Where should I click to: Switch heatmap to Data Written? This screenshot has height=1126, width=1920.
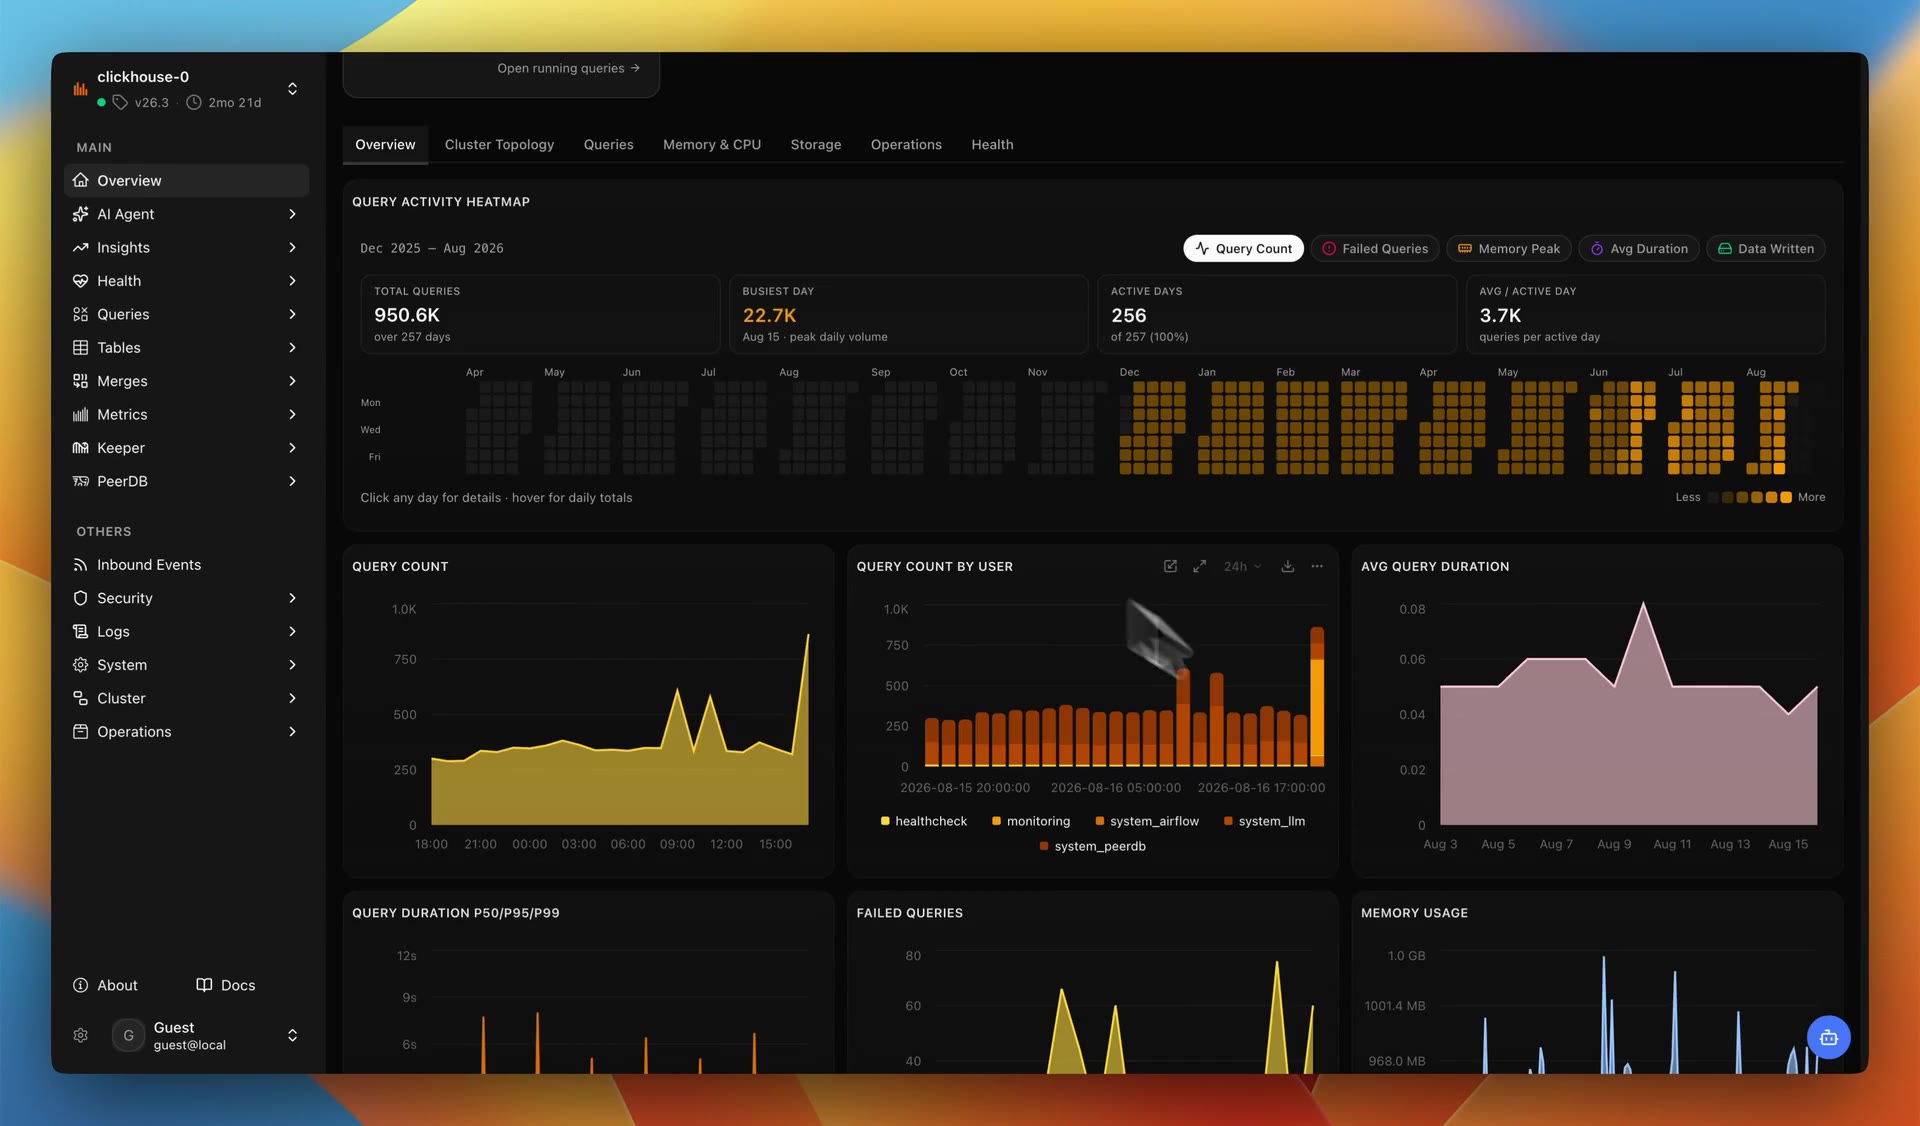coord(1766,248)
